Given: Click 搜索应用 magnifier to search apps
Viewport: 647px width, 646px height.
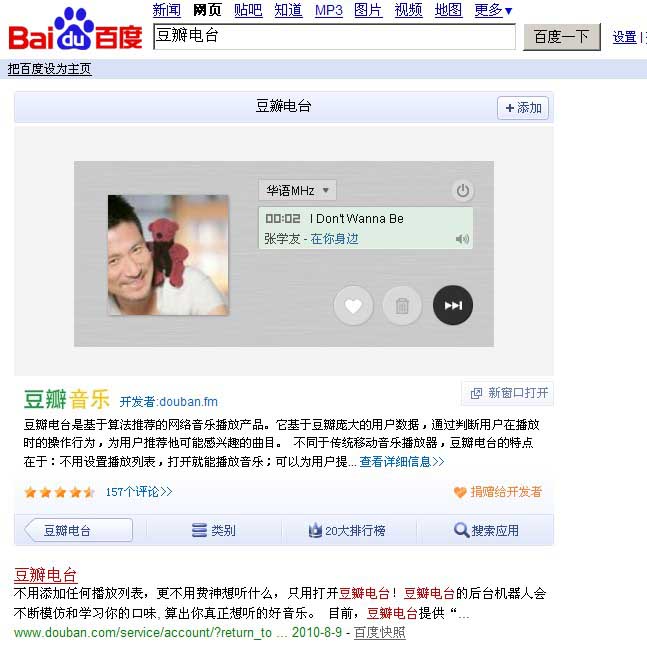Looking at the screenshot, I should pyautogui.click(x=486, y=530).
